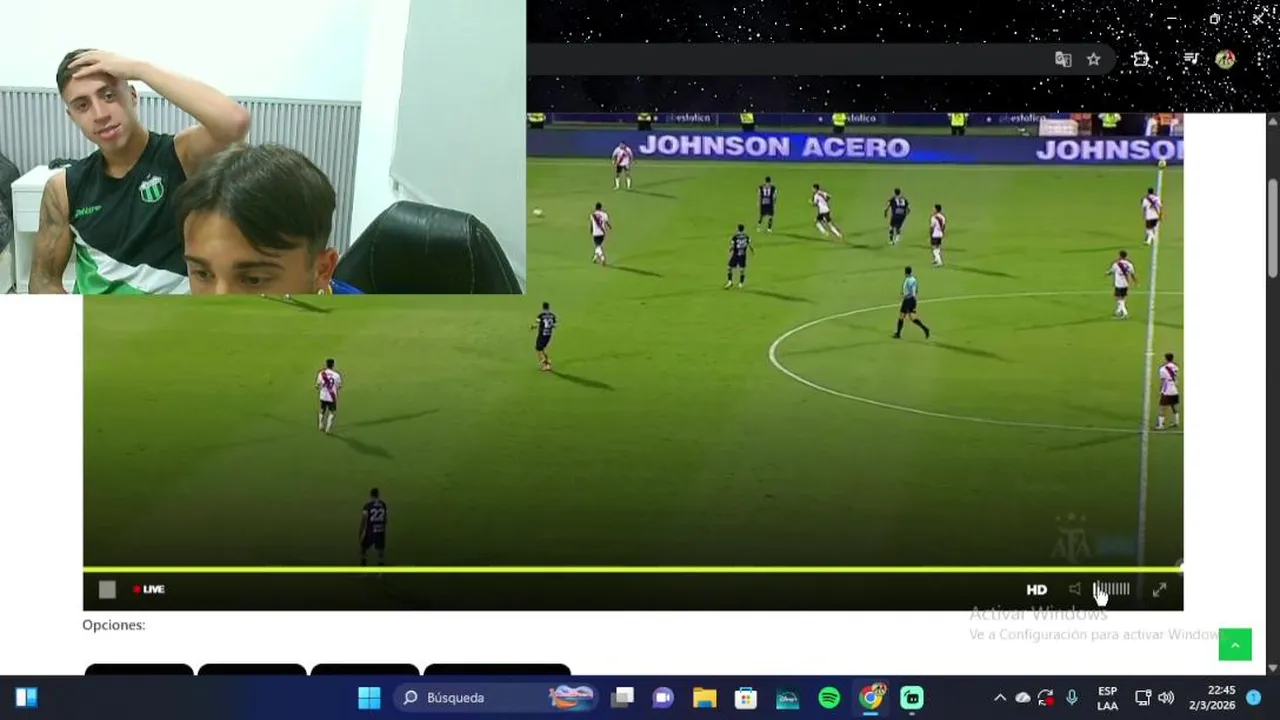Image resolution: width=1280 pixels, height=720 pixels.
Task: Click the scrollbar down arrow
Action: tap(1272, 667)
